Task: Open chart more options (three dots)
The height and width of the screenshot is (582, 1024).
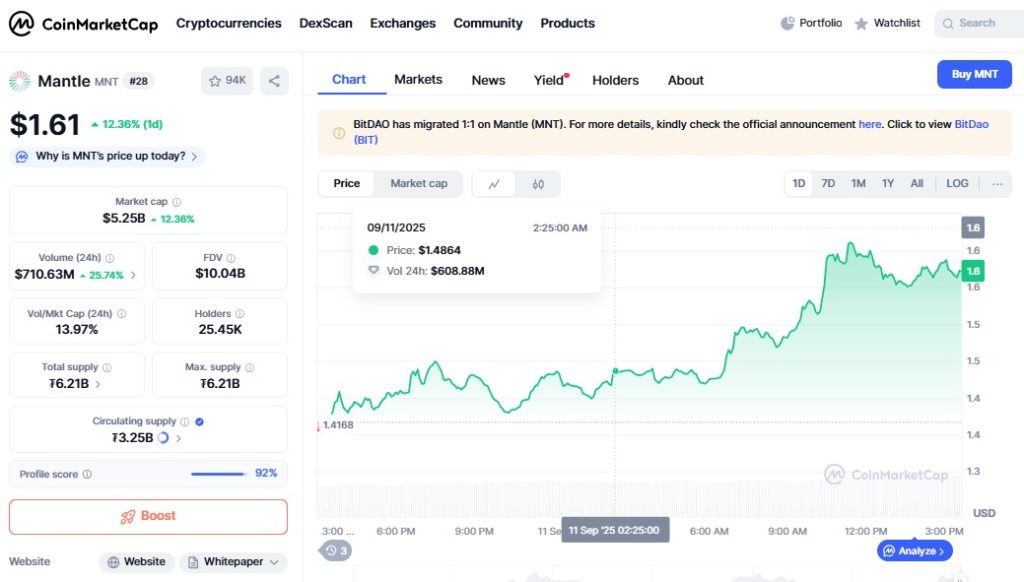Action: (997, 184)
